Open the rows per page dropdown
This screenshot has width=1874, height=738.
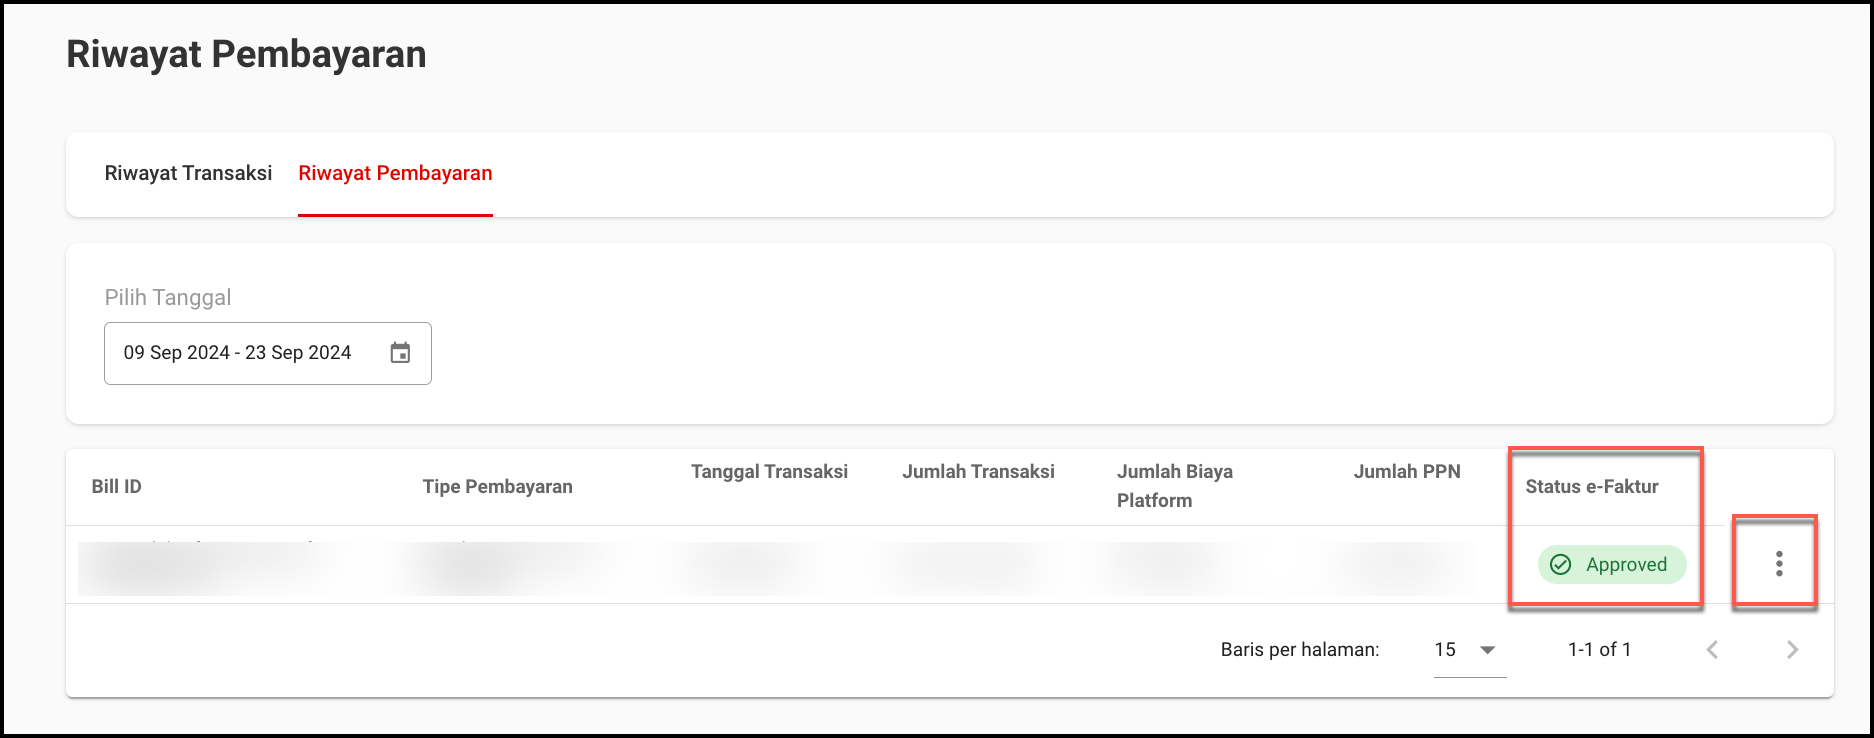click(1469, 650)
